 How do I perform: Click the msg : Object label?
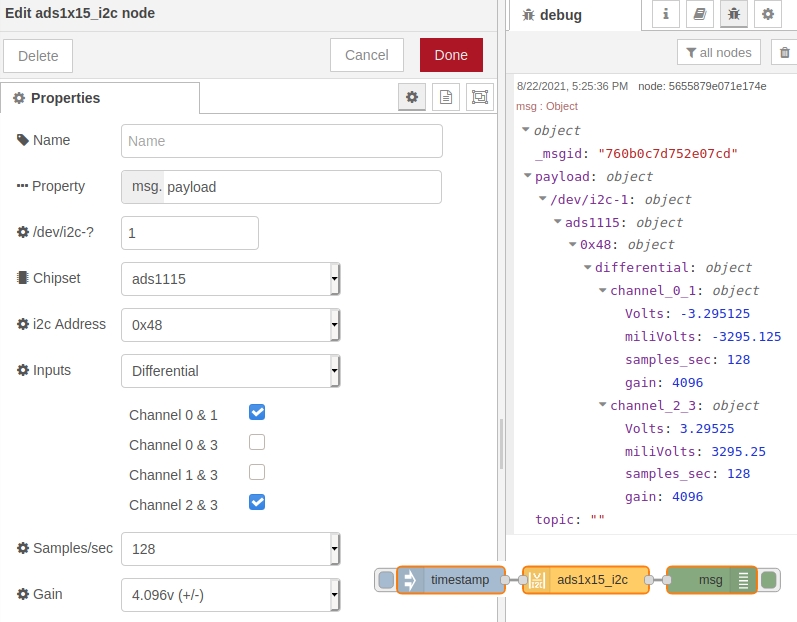pyautogui.click(x=547, y=106)
